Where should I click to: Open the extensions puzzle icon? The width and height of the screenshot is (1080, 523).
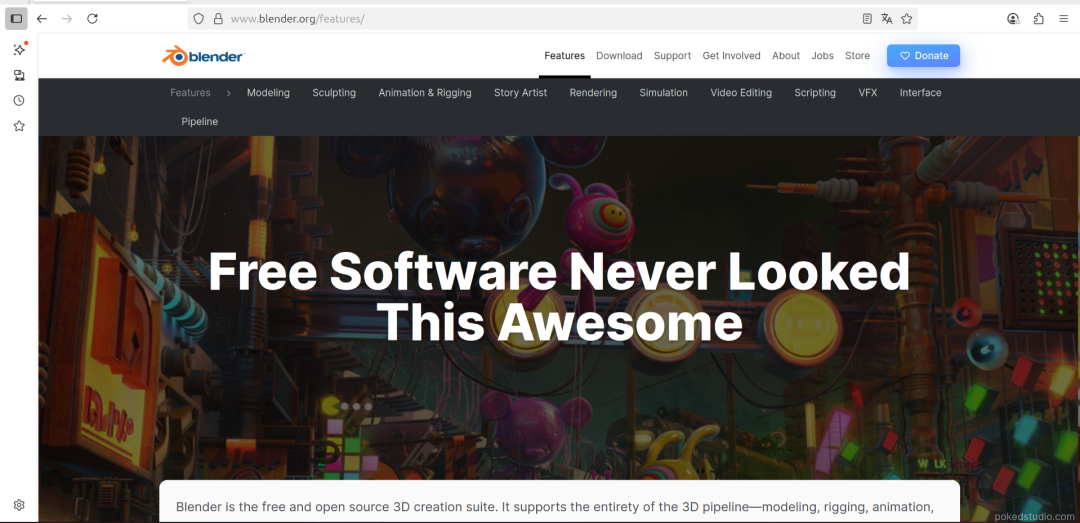tap(1038, 19)
